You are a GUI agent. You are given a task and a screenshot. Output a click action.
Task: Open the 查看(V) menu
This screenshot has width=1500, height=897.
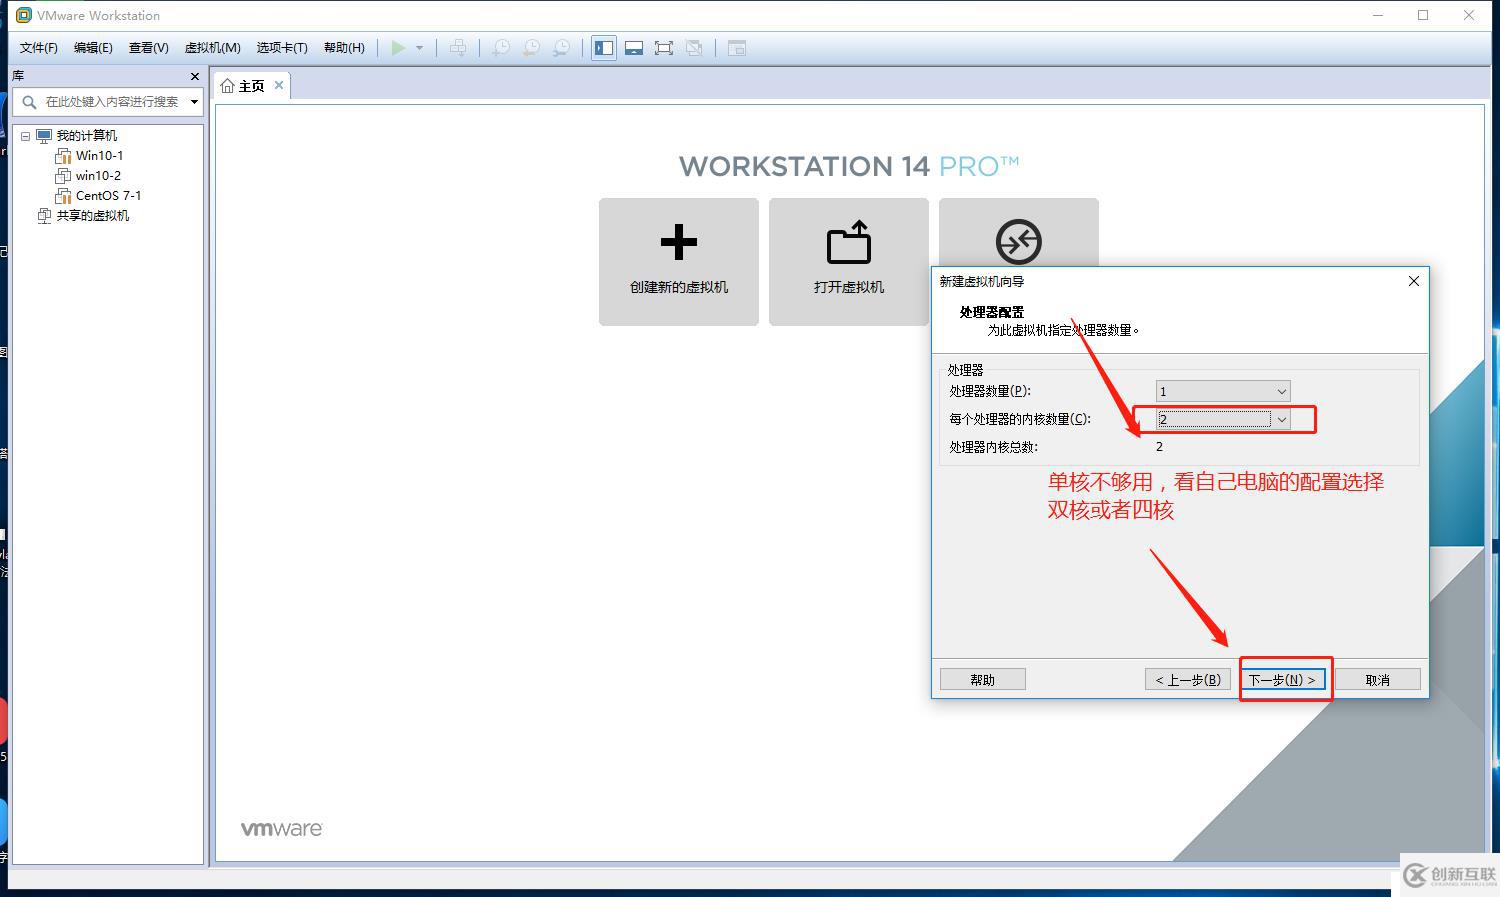[148, 48]
